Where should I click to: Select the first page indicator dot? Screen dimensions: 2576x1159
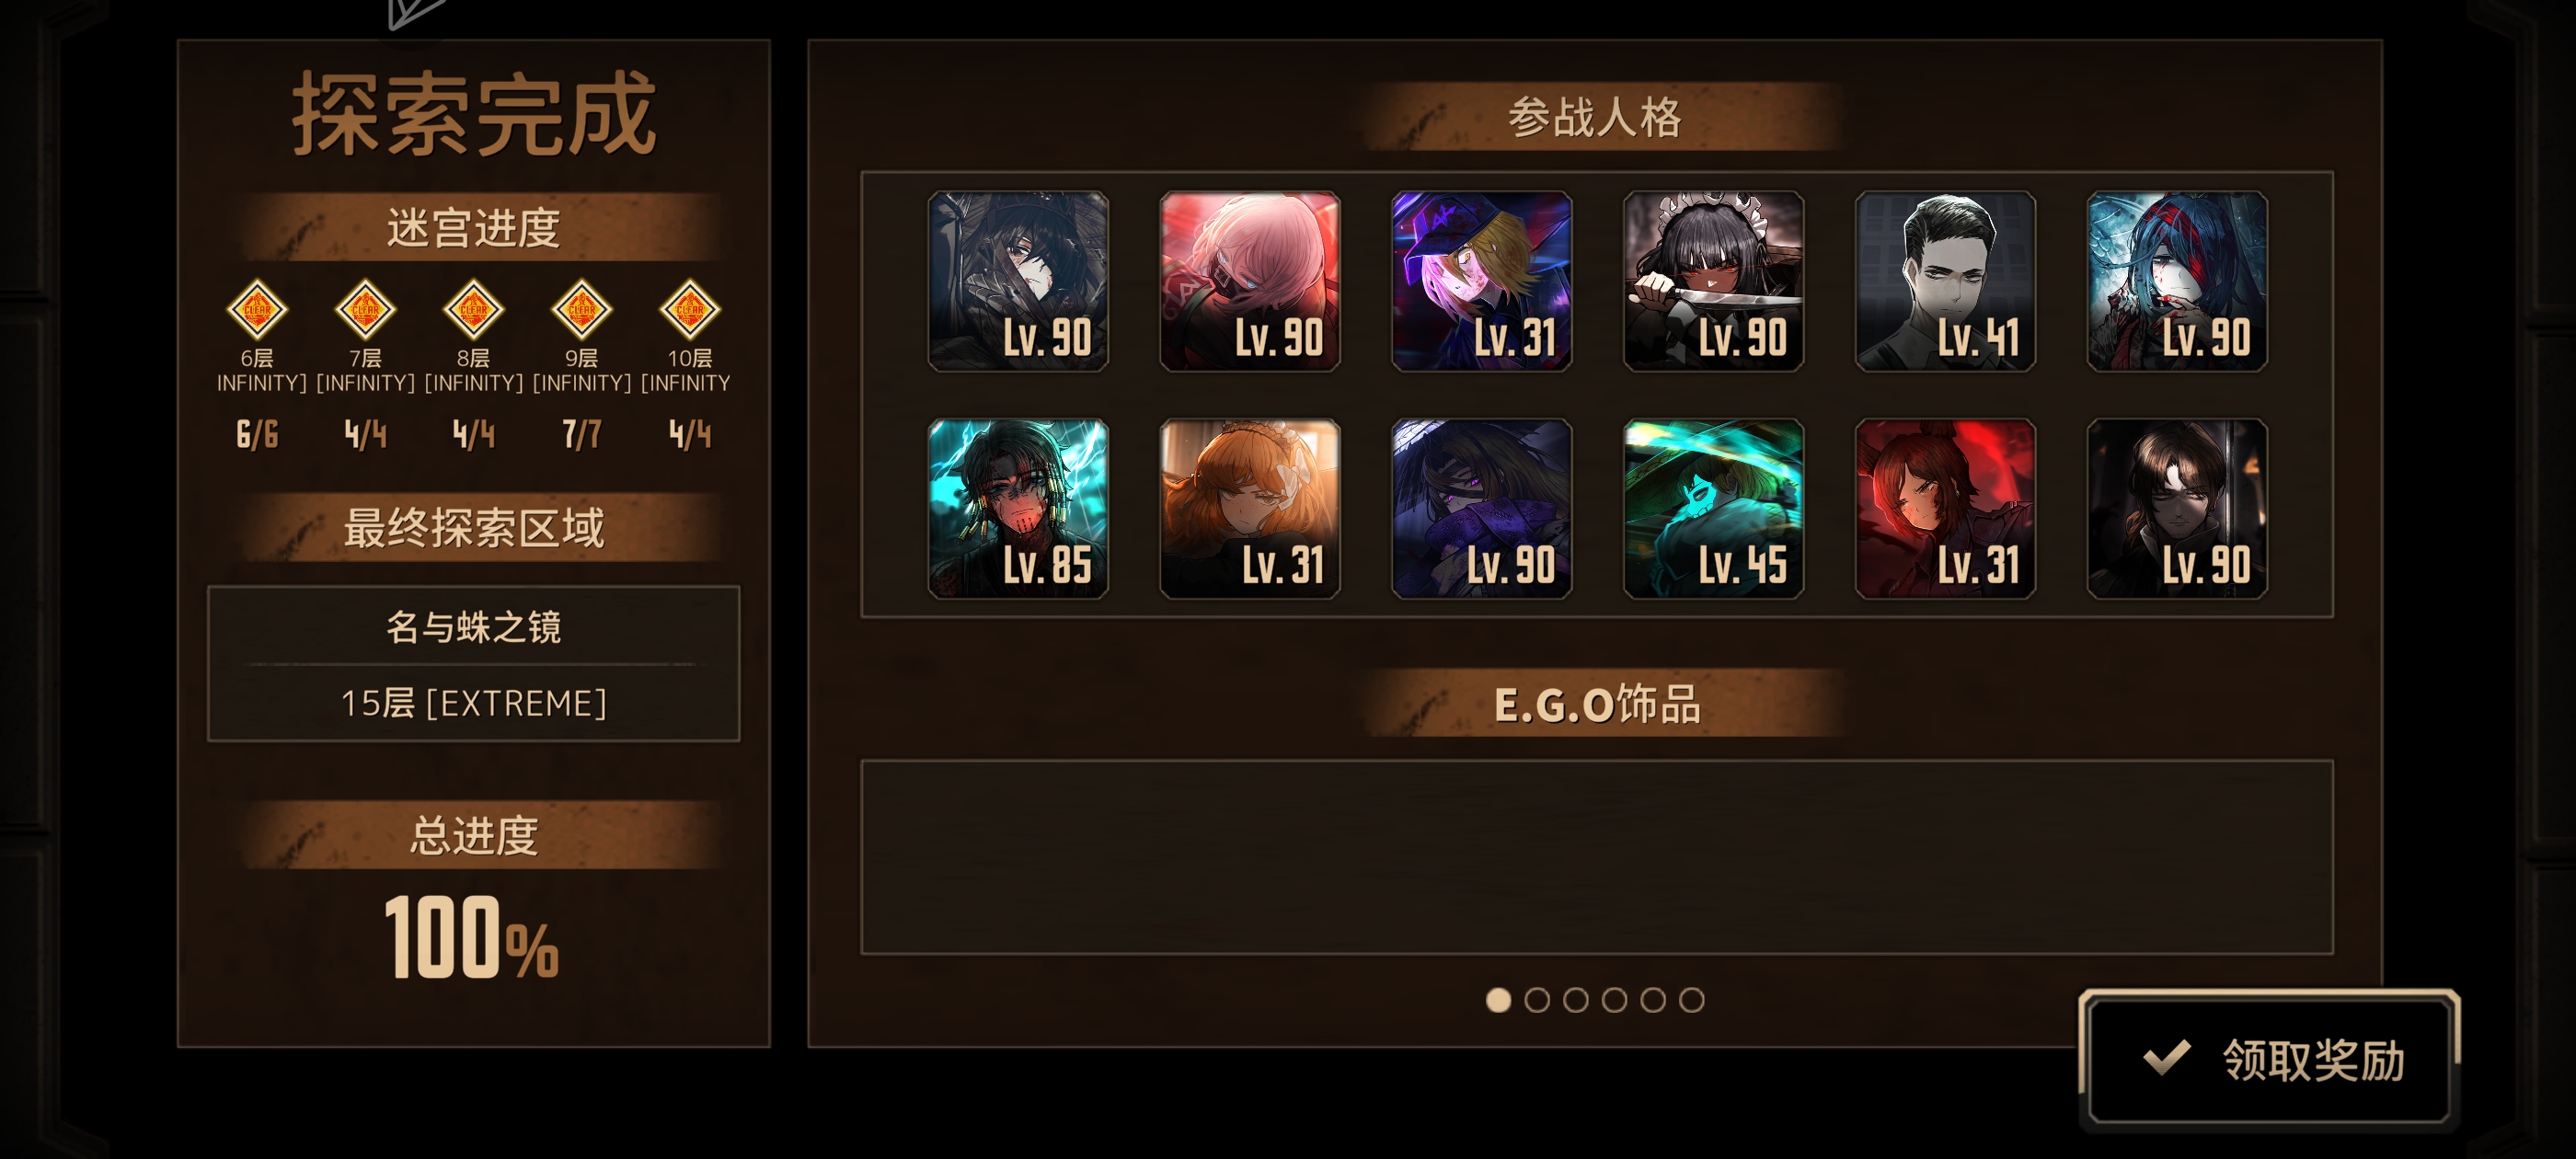point(1498,1000)
